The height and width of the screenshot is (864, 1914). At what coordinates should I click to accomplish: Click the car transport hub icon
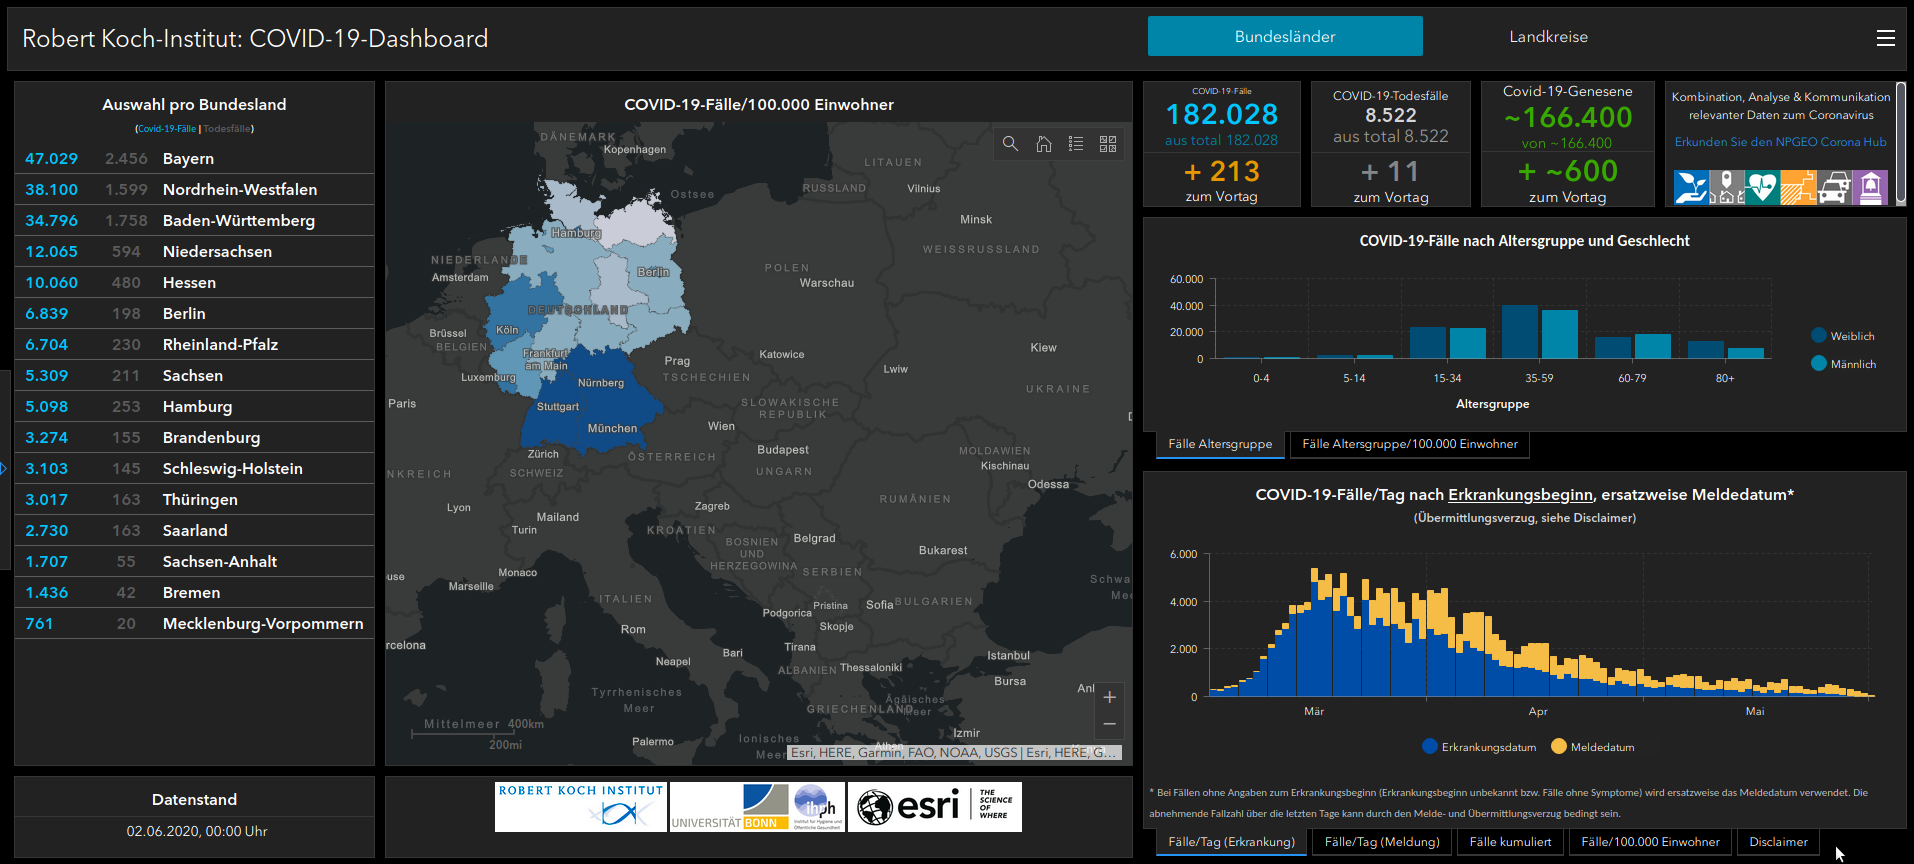[x=1834, y=188]
